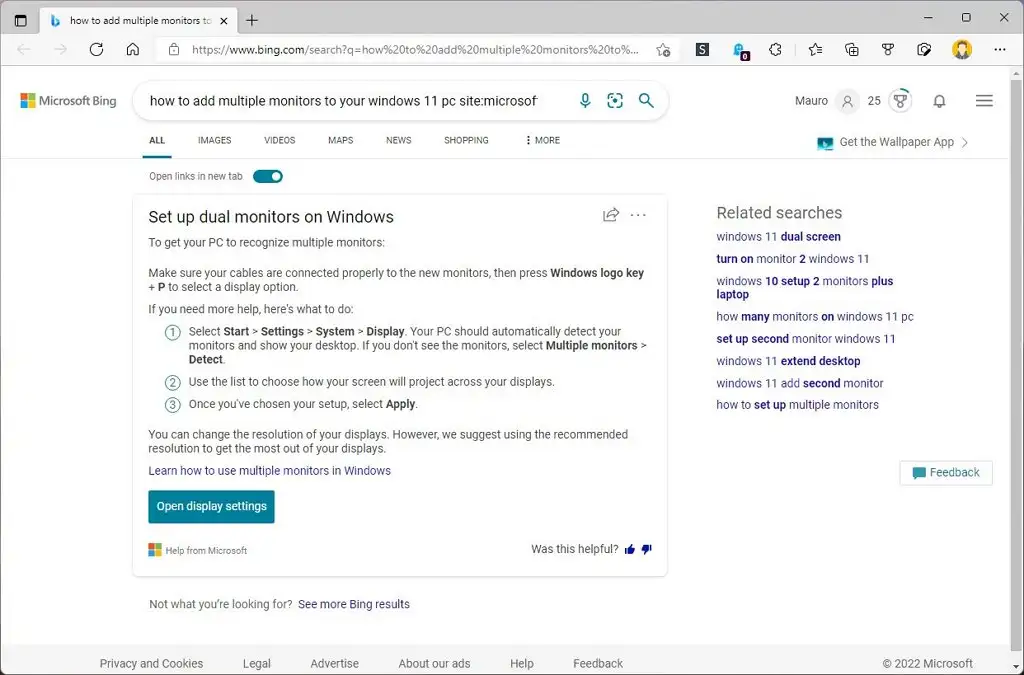Open the hamburger menu on the right
The height and width of the screenshot is (675, 1024).
pyautogui.click(x=984, y=100)
